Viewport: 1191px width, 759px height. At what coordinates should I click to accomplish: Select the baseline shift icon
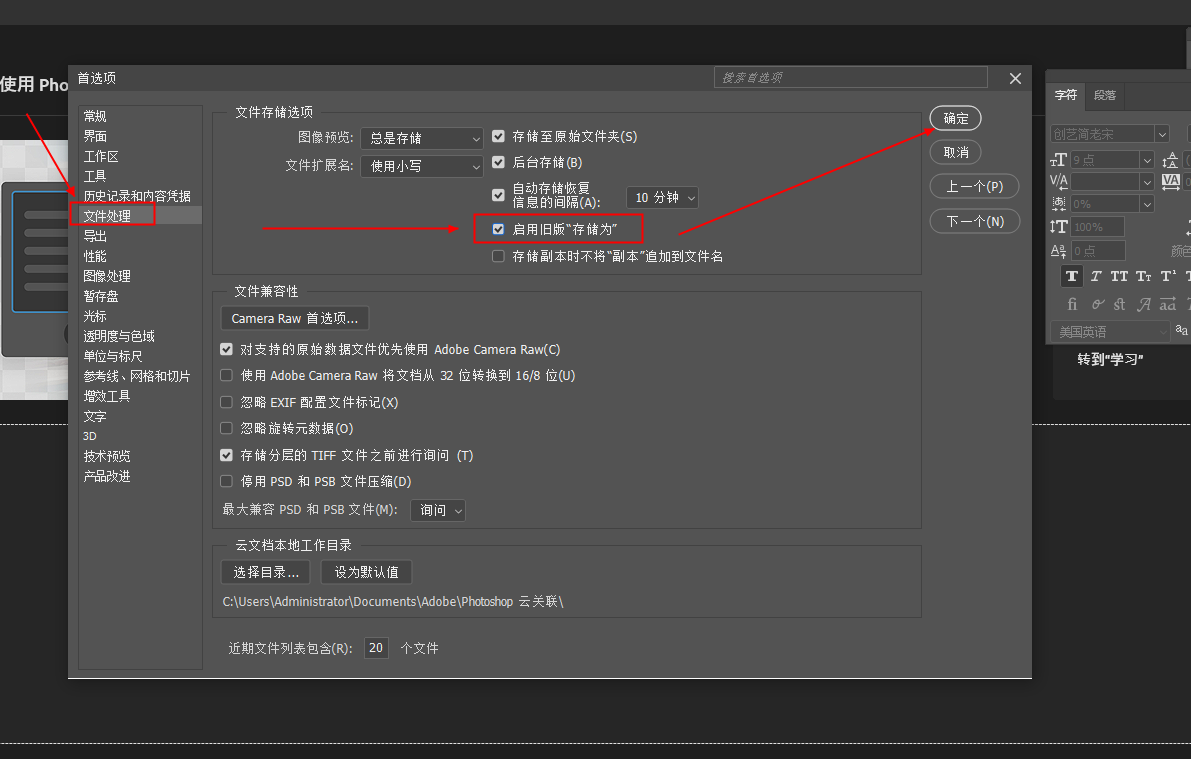1061,249
